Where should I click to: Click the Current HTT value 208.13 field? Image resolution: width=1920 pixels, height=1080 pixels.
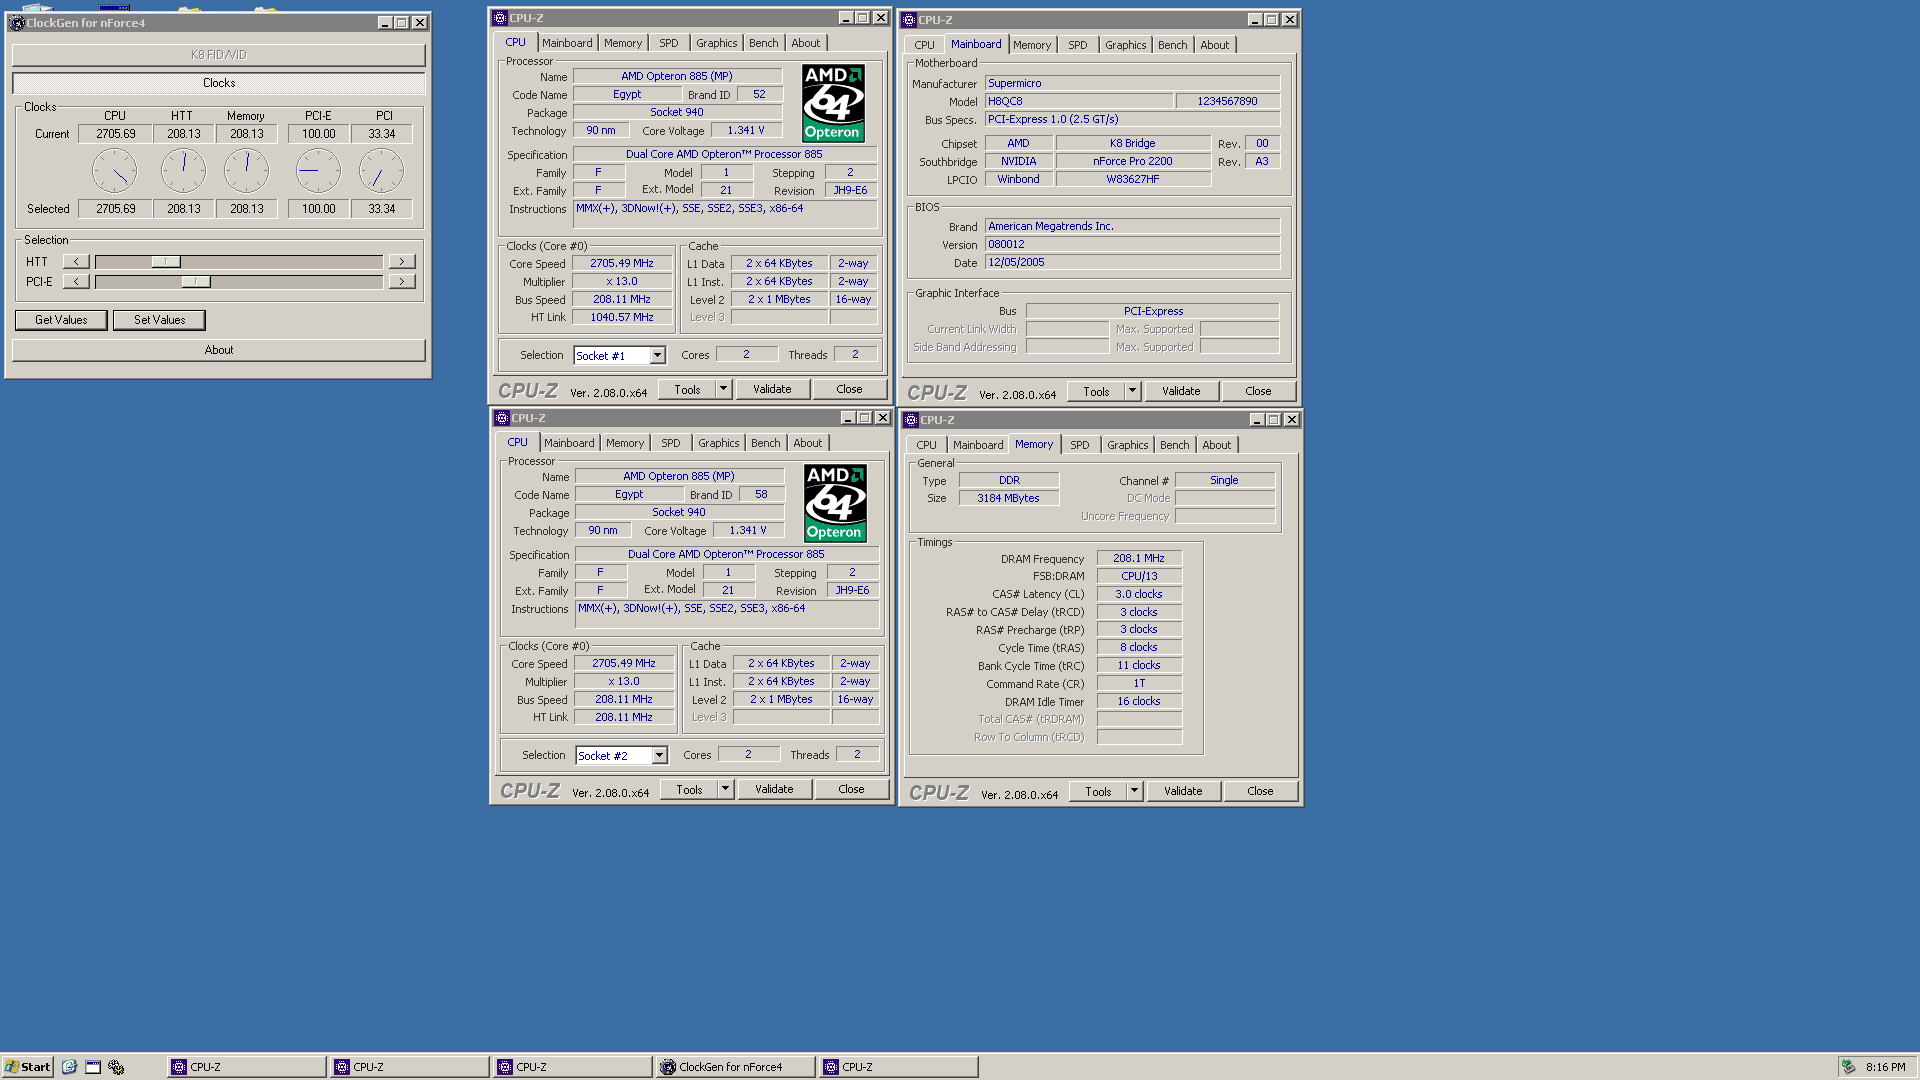point(184,134)
